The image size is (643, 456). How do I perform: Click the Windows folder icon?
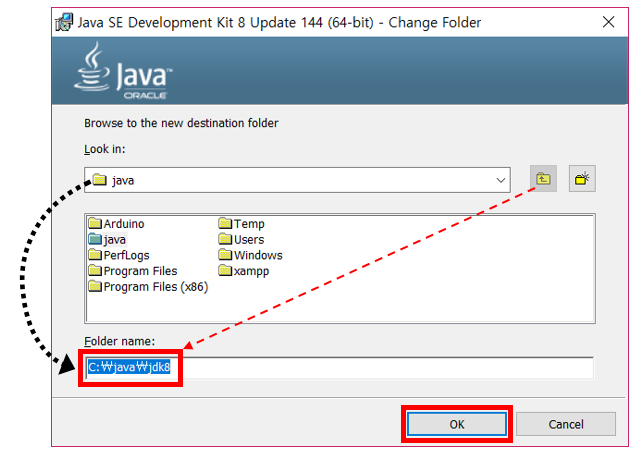pos(225,255)
